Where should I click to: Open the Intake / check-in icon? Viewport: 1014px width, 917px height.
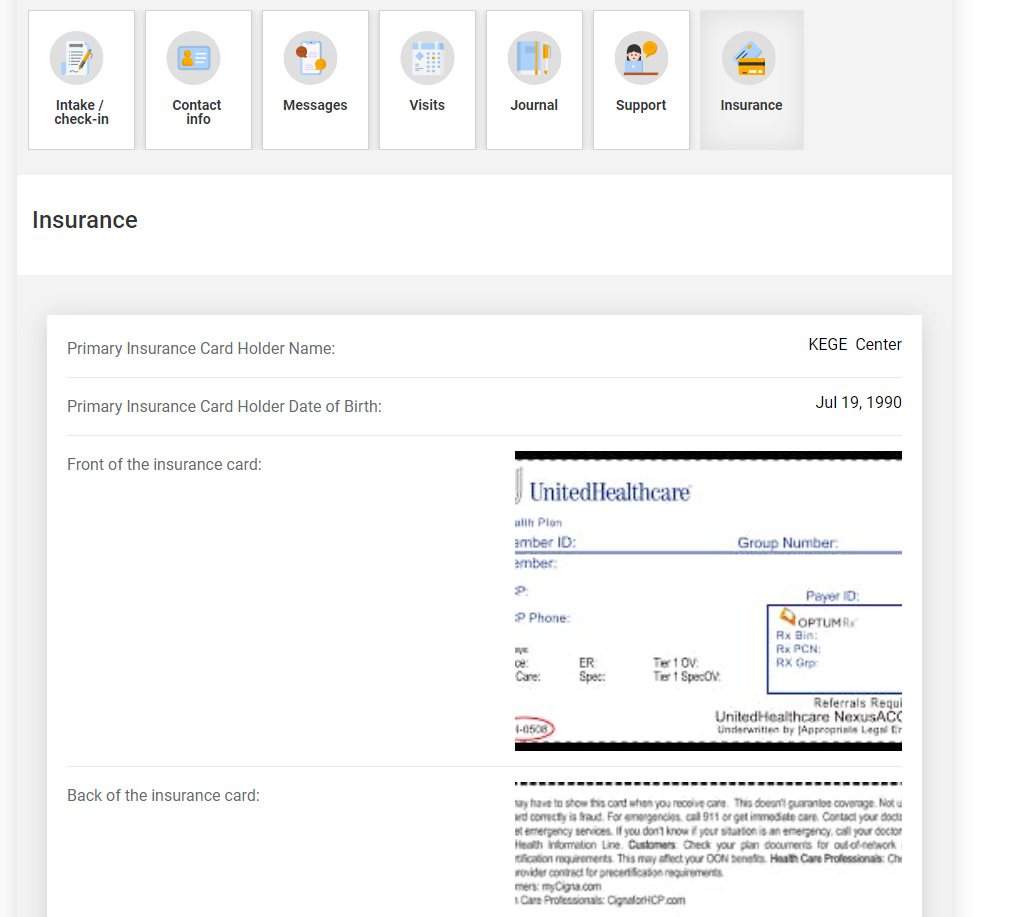(76, 58)
